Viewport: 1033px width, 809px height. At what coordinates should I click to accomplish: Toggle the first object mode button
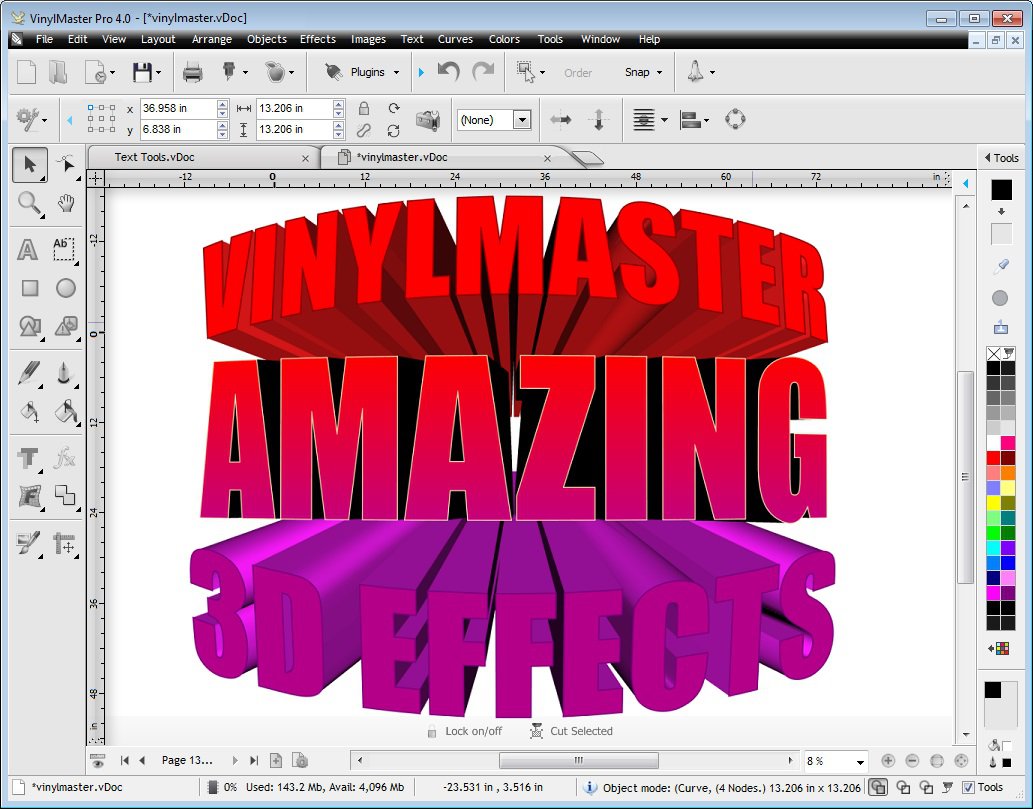[878, 787]
